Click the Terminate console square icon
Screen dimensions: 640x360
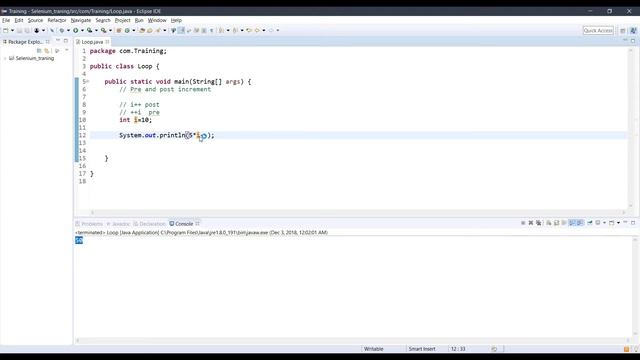pos(523,223)
